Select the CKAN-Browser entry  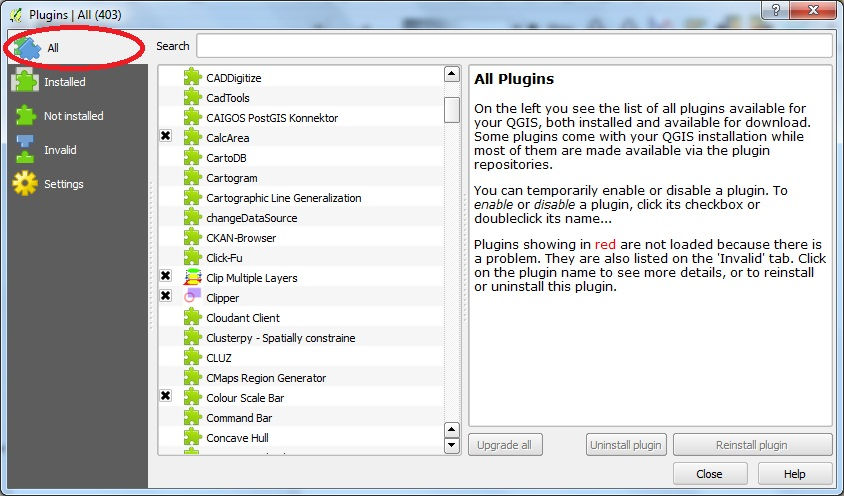click(241, 238)
